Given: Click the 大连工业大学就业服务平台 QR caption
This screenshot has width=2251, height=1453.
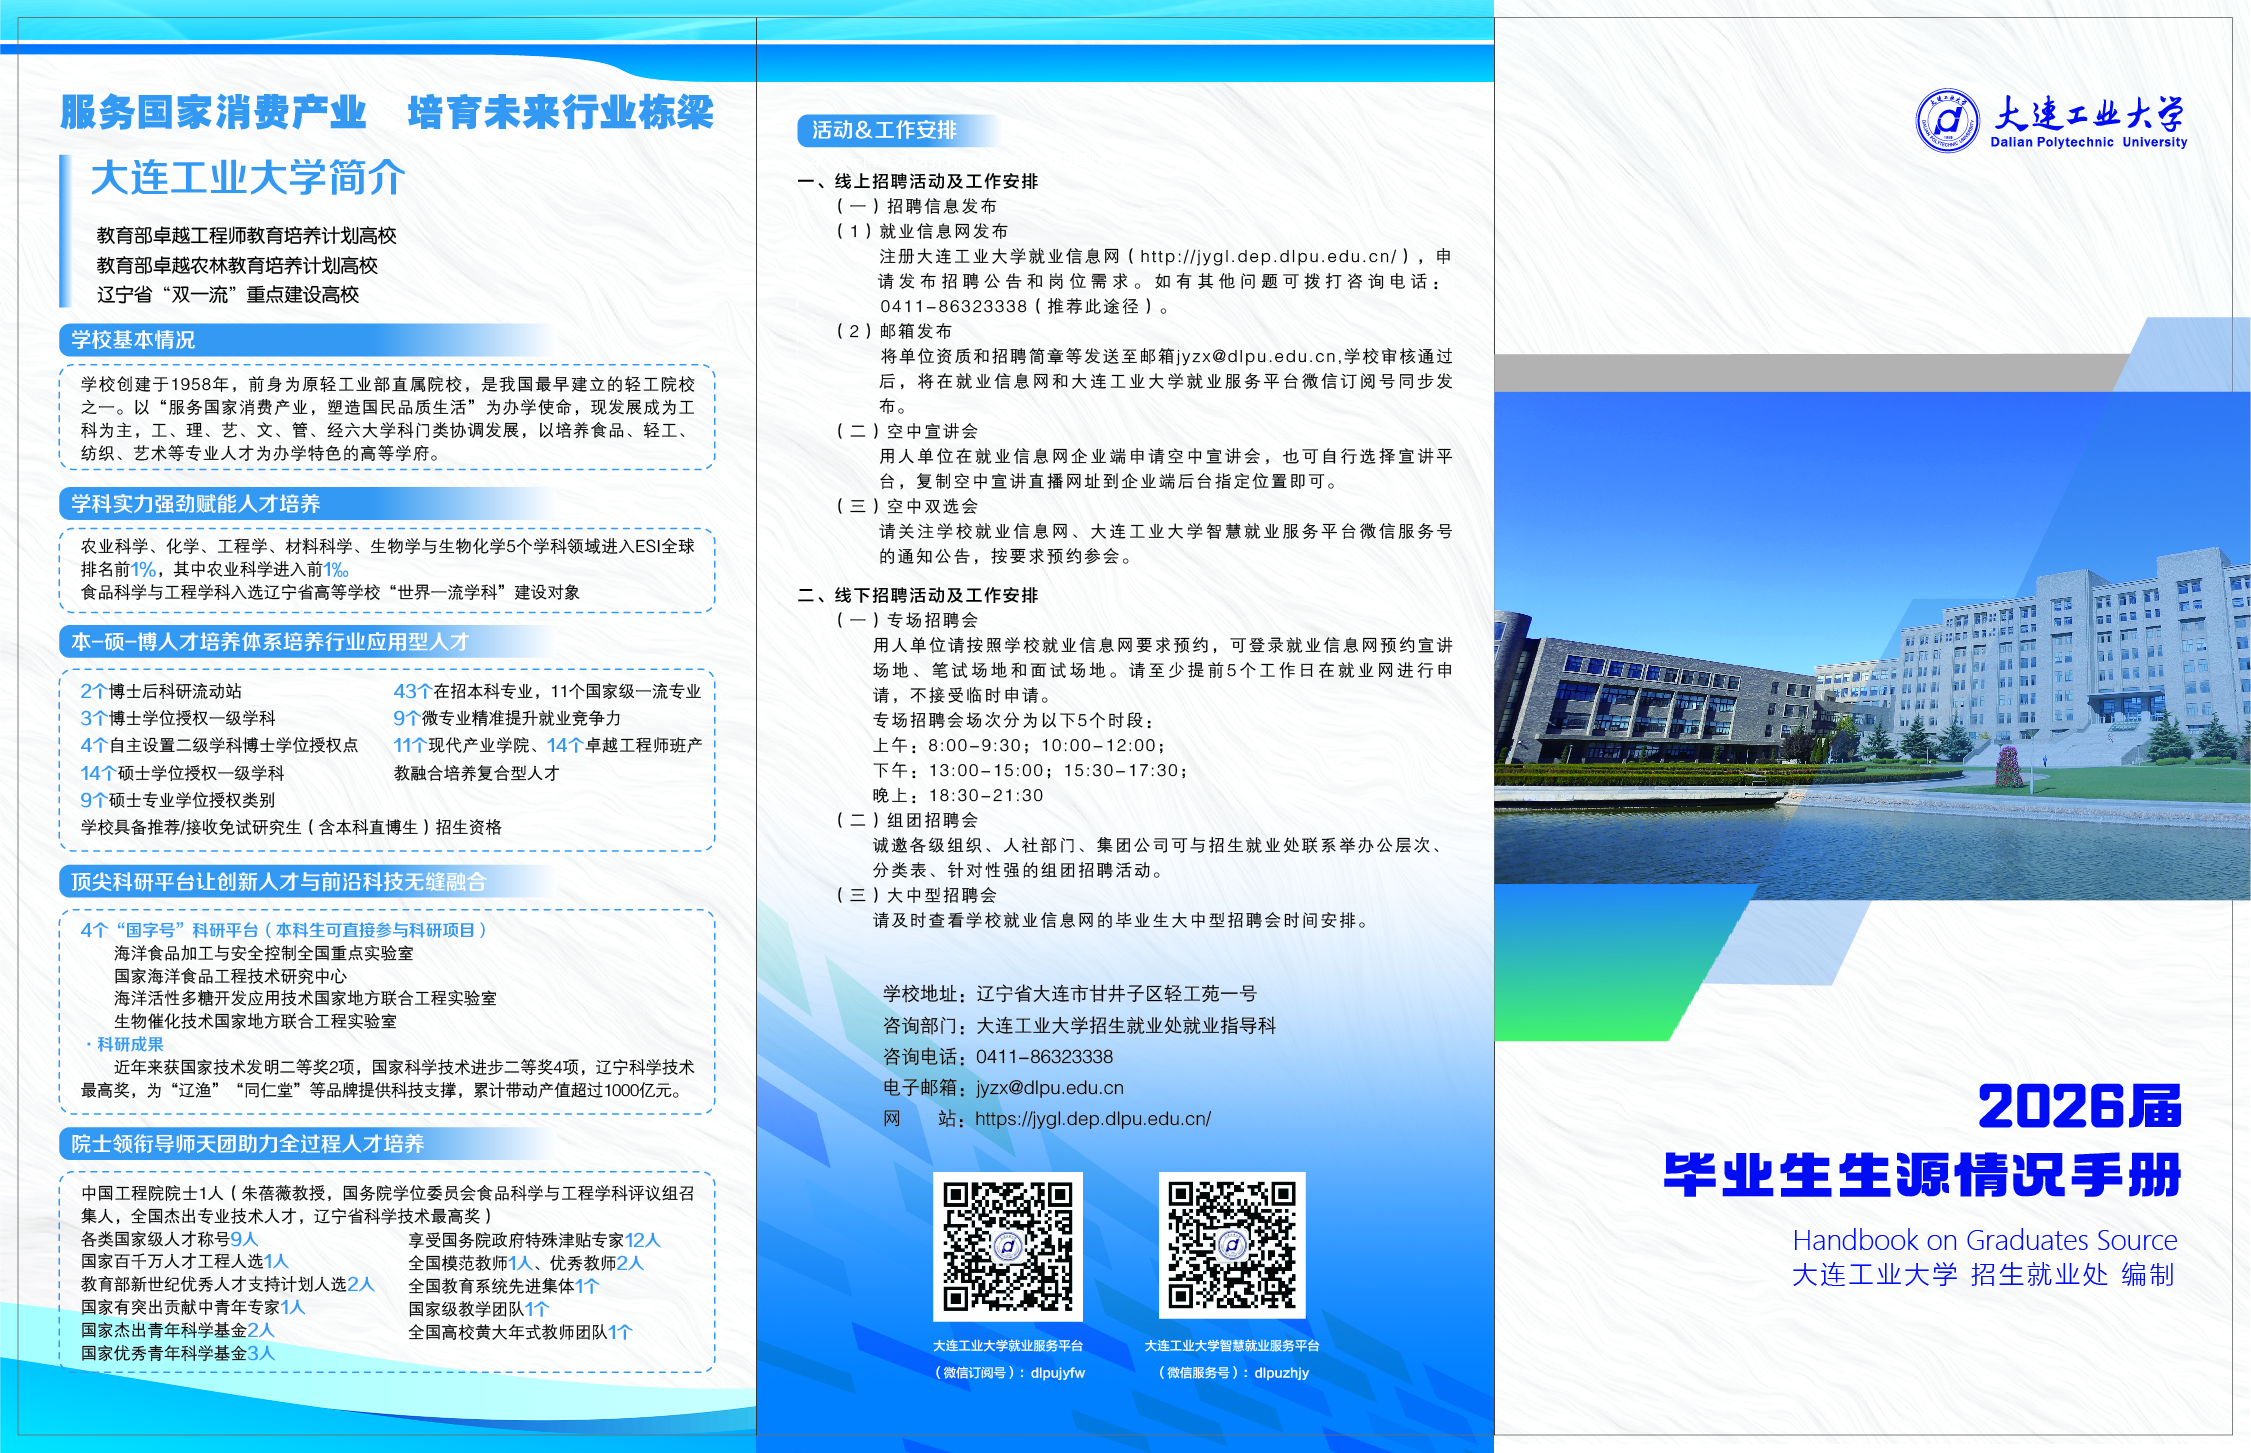Looking at the screenshot, I should coord(1008,1346).
